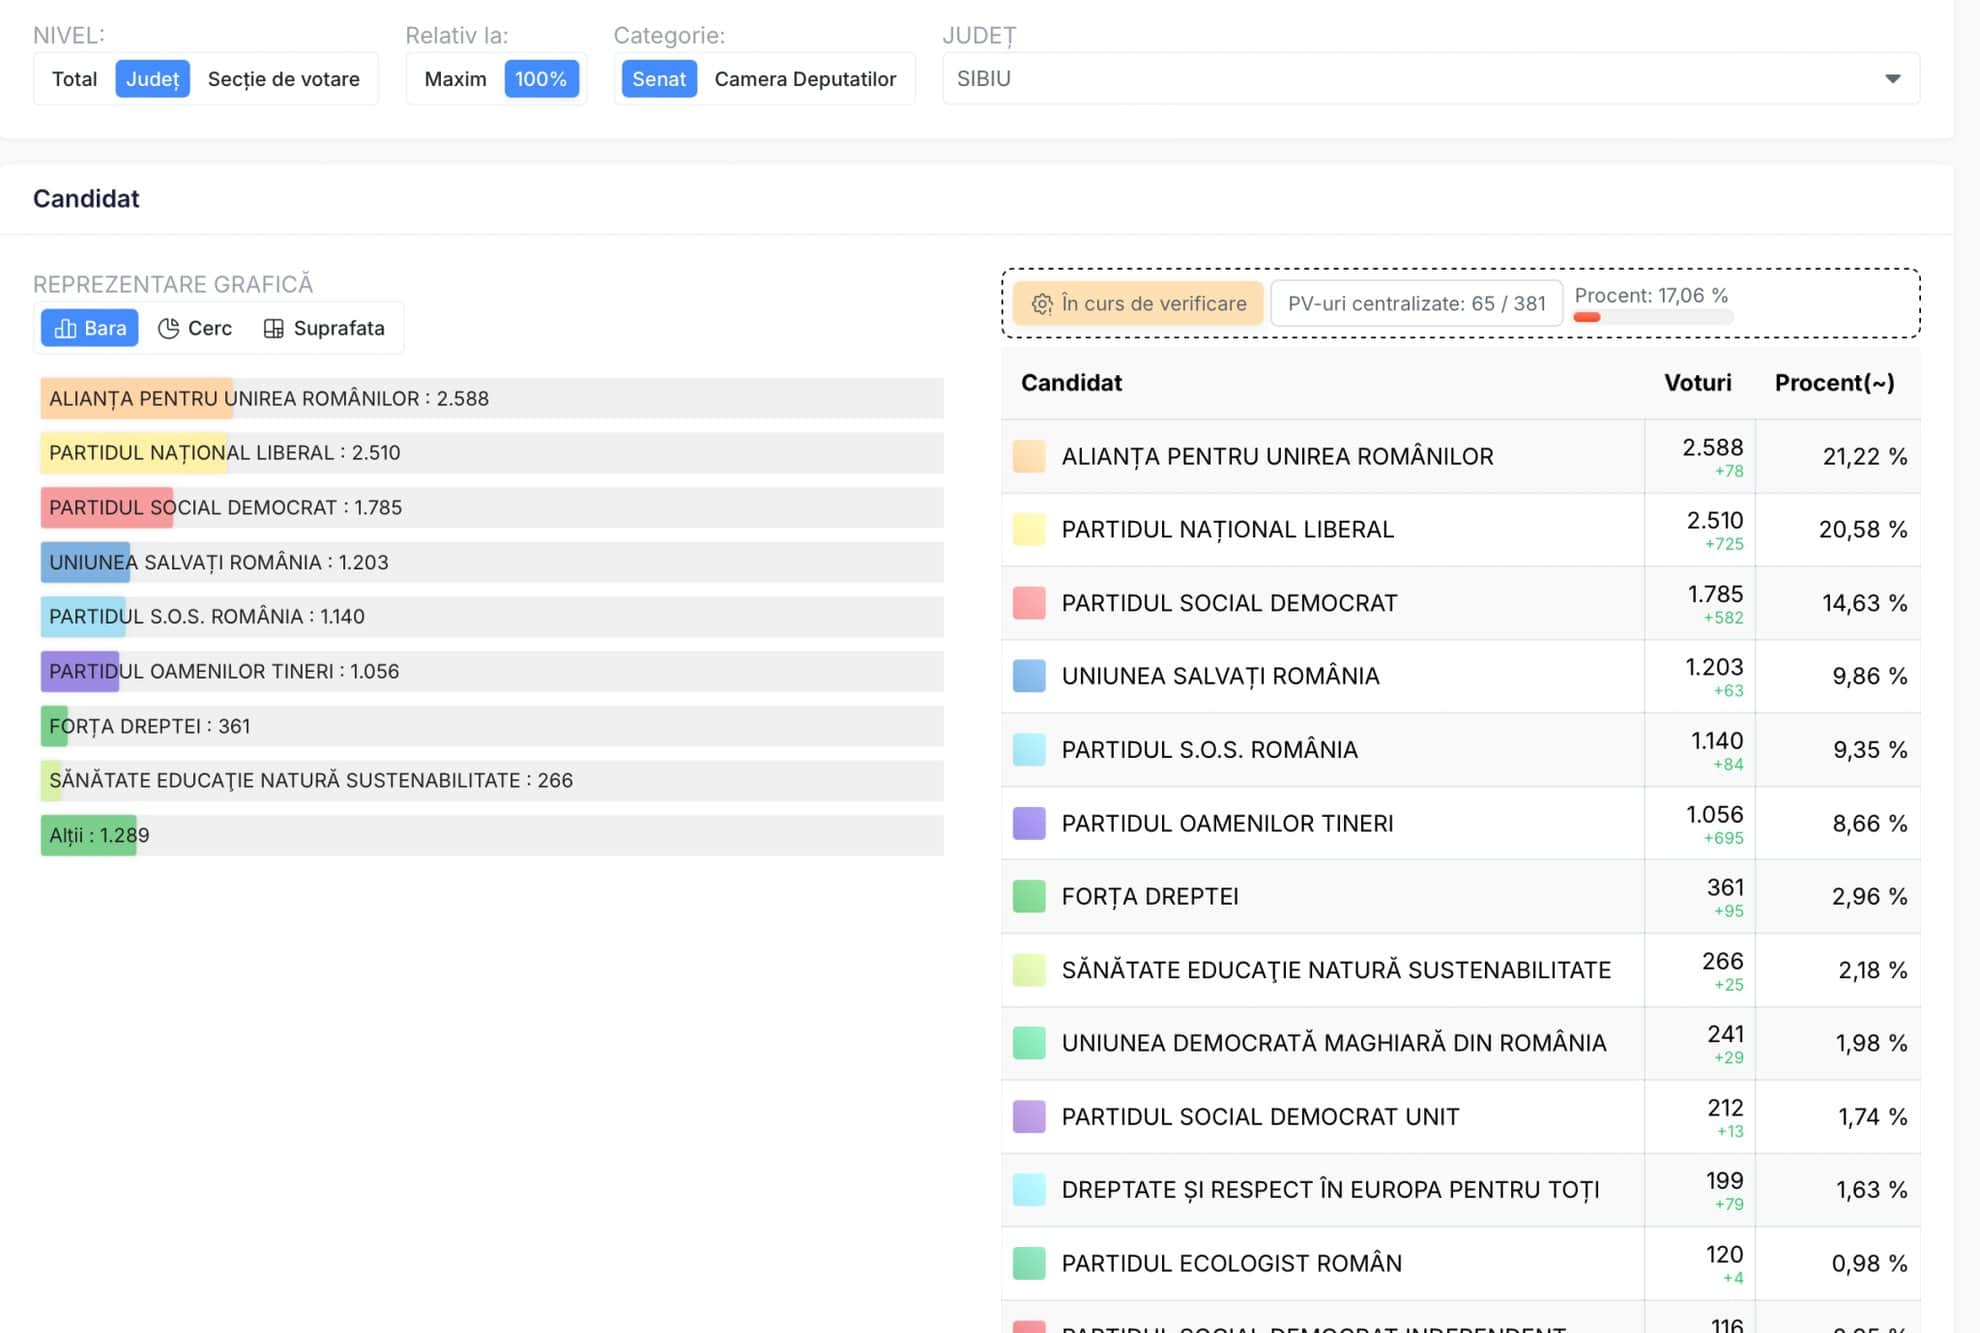Screen dimensions: 1980x1333
Task: Click the yellow swatch for PARTIDUL NAȚIONAL LIBERAL
Action: pyautogui.click(x=1029, y=529)
